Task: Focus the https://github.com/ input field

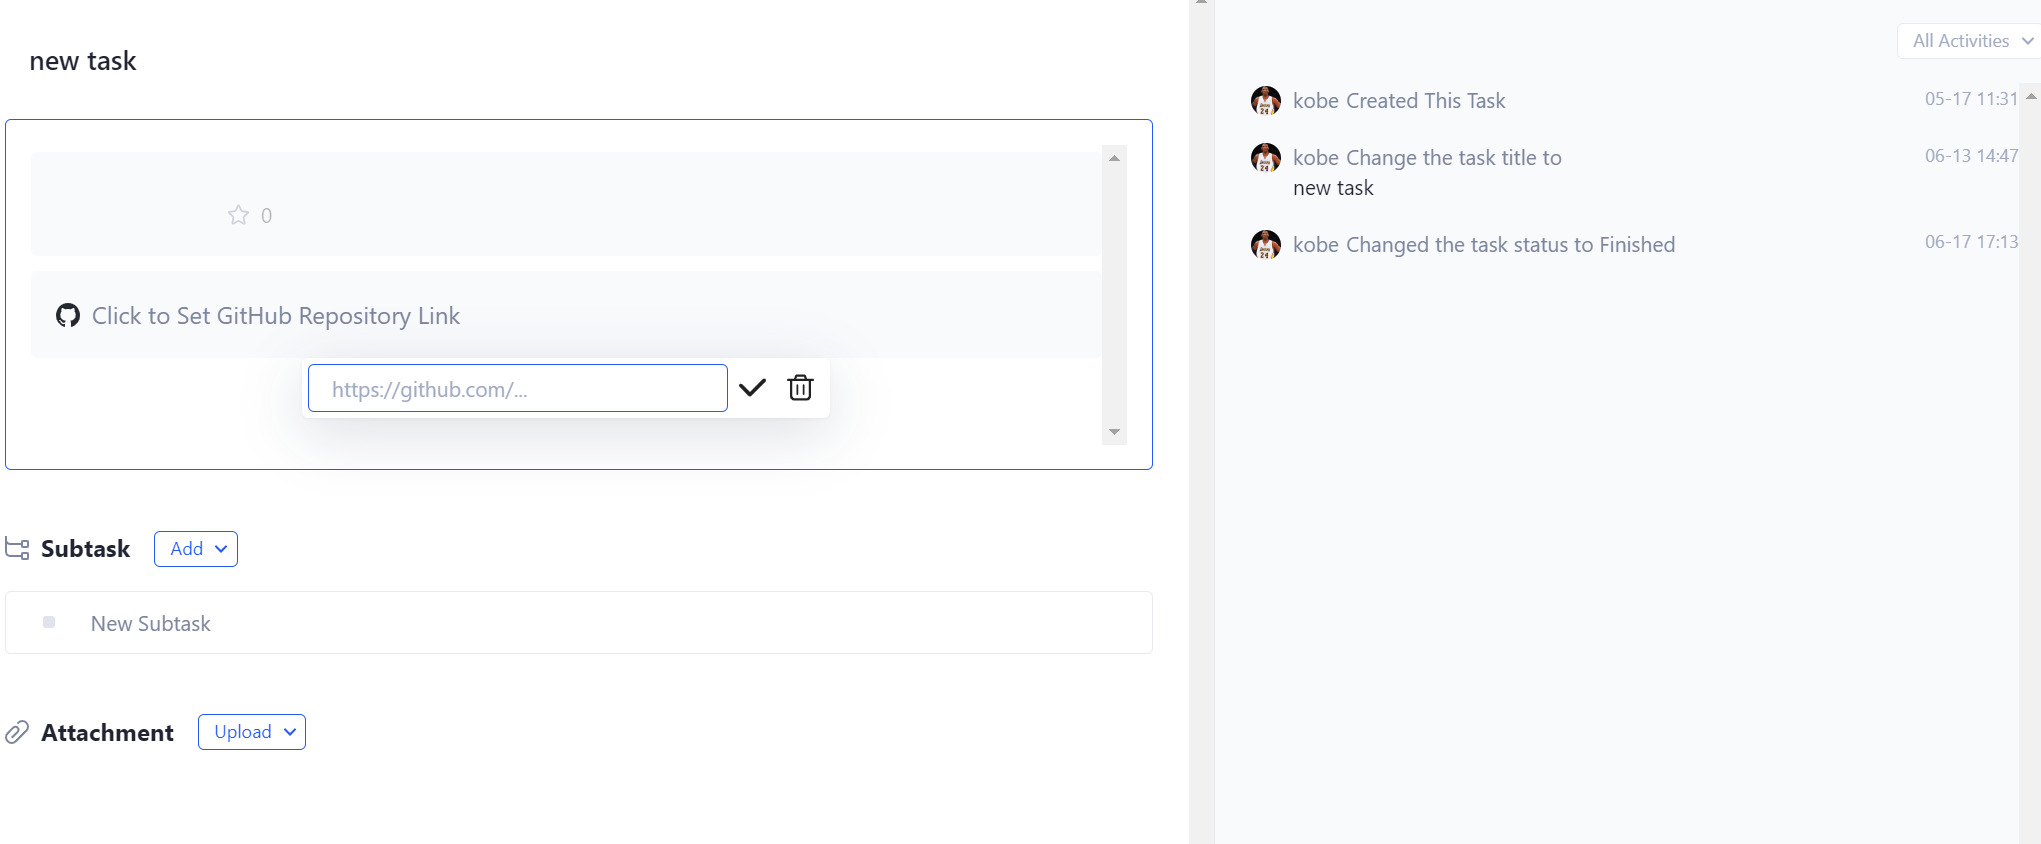Action: click(x=518, y=388)
